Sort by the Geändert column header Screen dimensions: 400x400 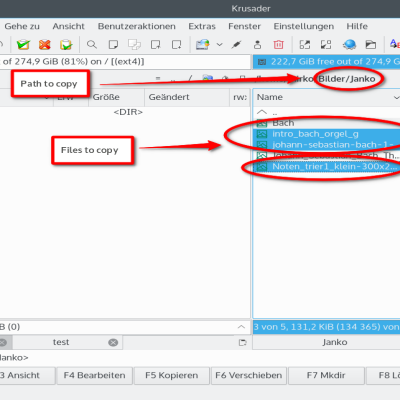pos(187,97)
